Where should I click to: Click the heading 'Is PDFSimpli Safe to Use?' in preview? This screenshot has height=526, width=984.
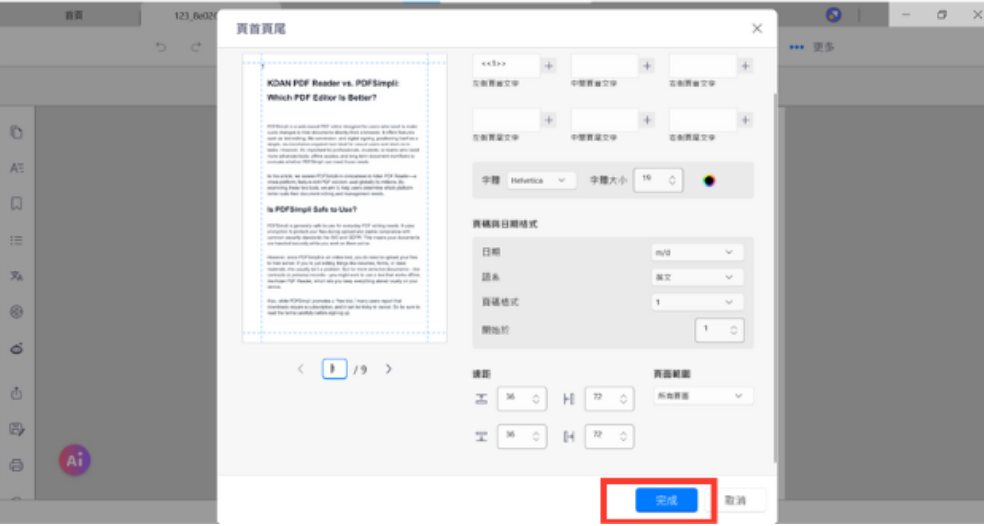312,210
